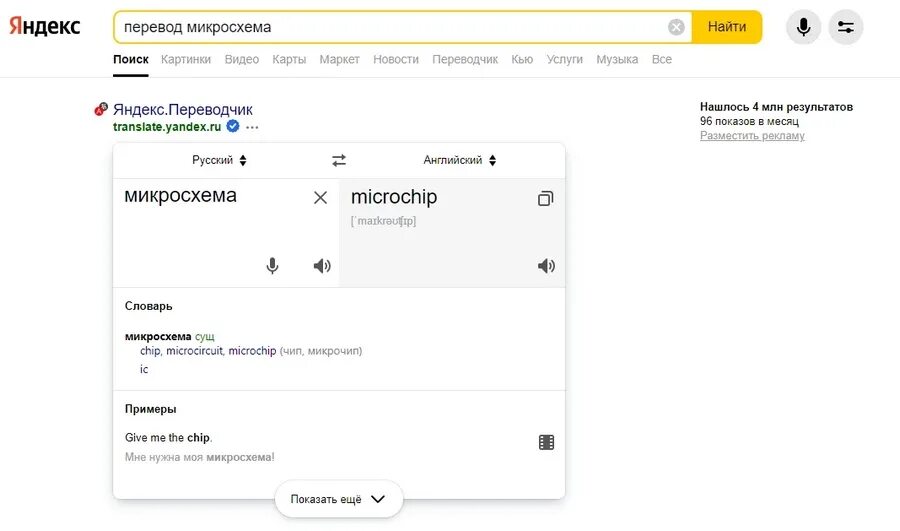Start voice search with the microphone button
This screenshot has height=531, width=900.
pyautogui.click(x=803, y=27)
